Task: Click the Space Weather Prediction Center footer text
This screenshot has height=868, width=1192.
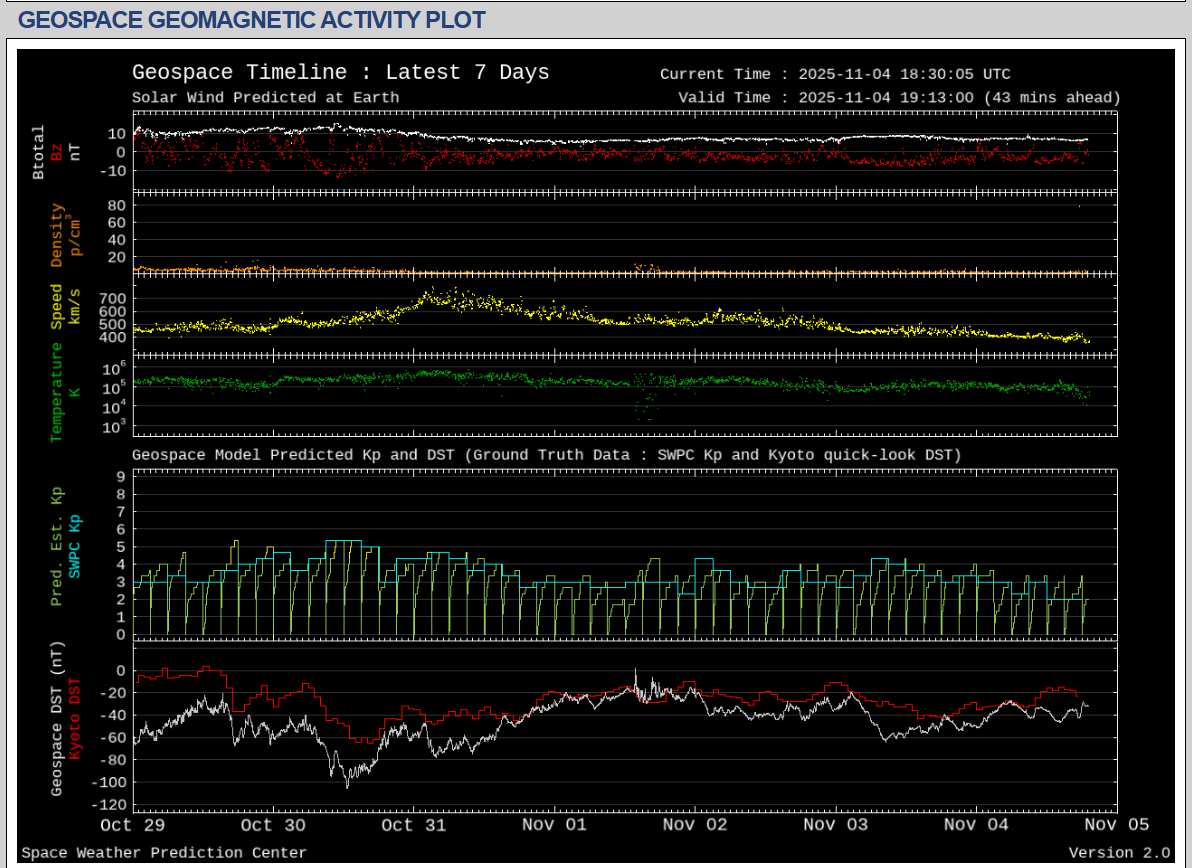Action: tap(164, 853)
